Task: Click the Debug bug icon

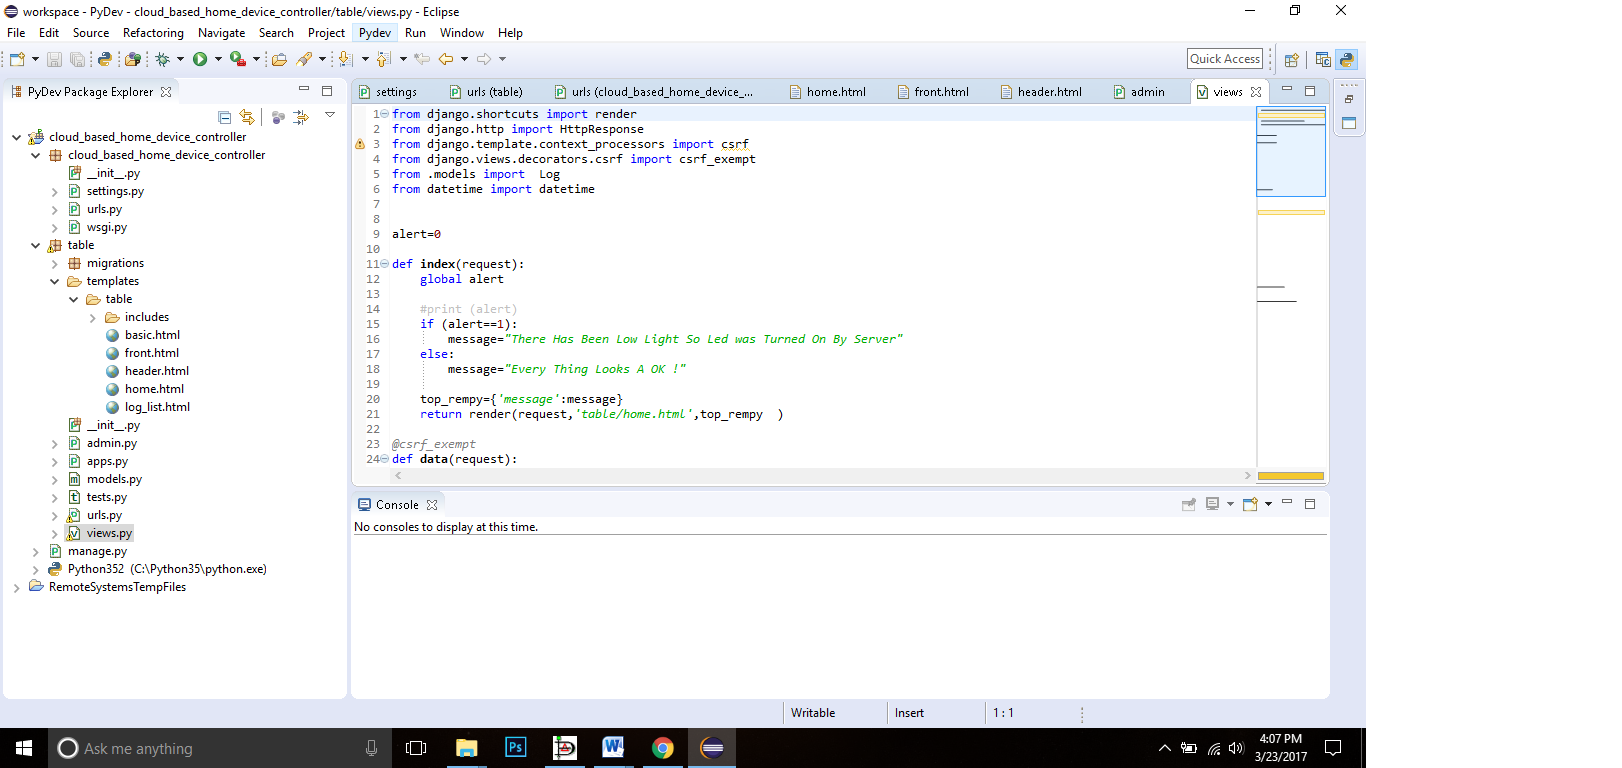Action: tap(162, 59)
